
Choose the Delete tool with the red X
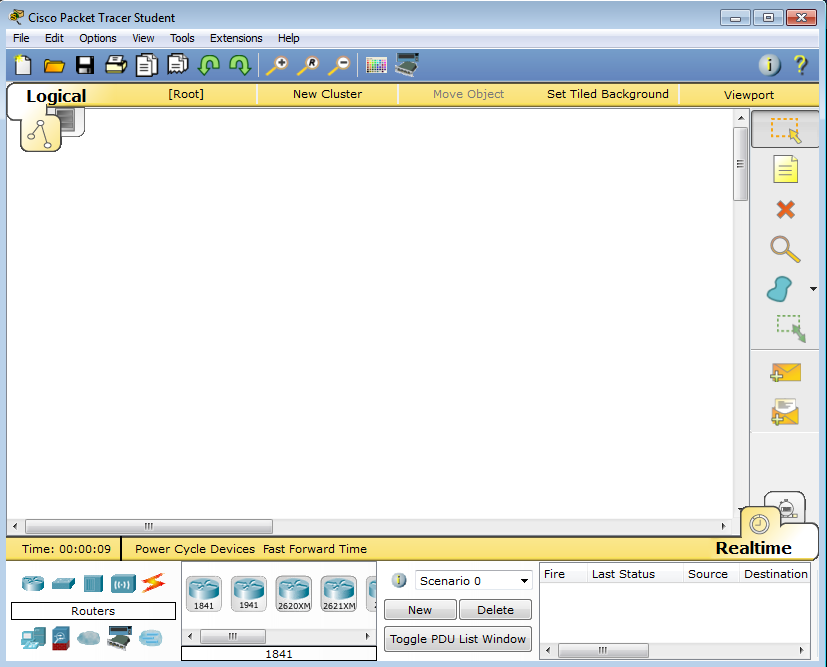[785, 209]
